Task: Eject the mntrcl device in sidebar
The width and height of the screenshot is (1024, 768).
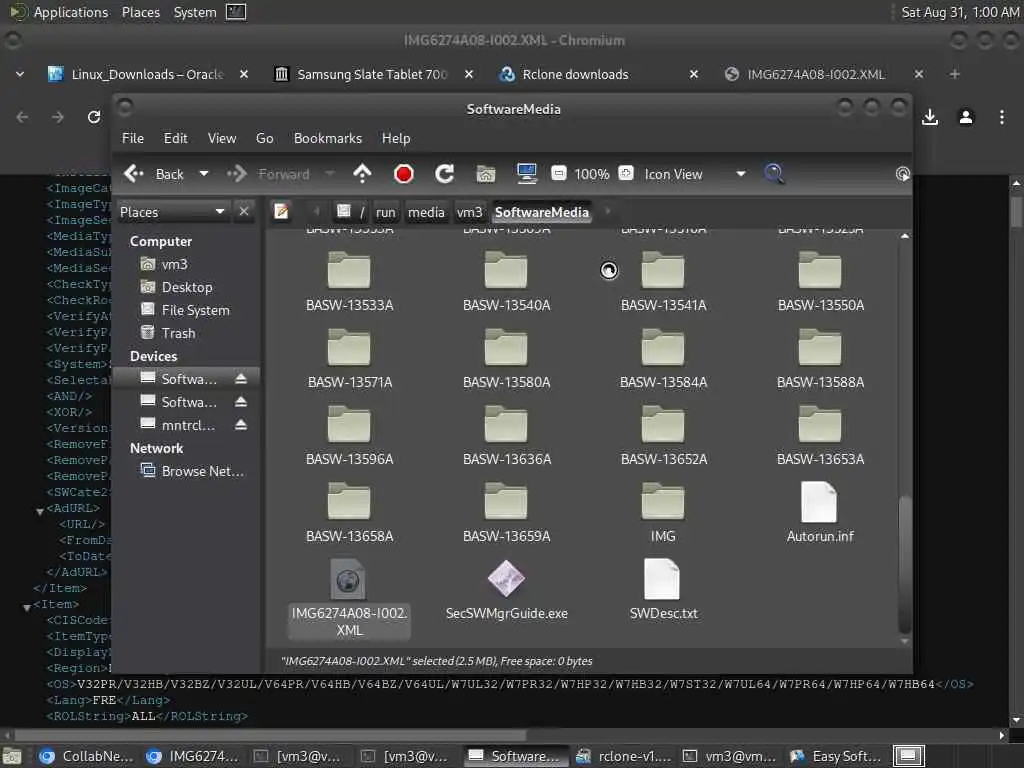Action: coord(241,425)
